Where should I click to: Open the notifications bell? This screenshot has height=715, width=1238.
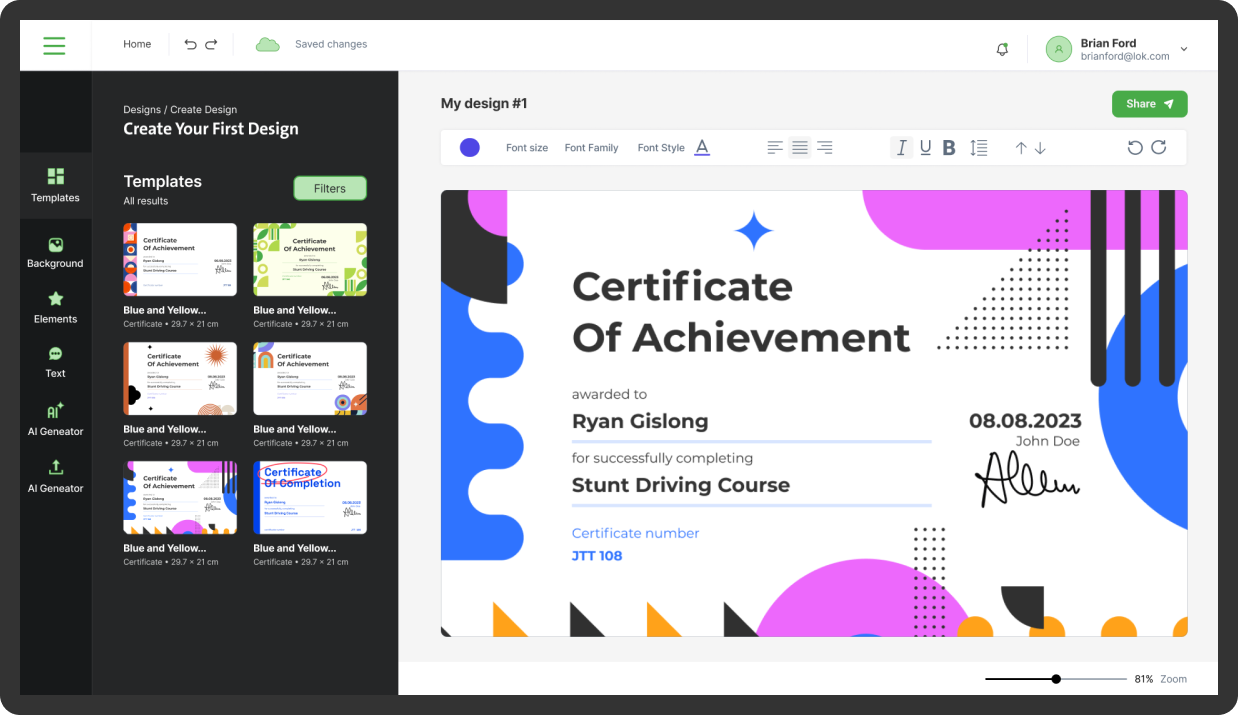[1002, 49]
